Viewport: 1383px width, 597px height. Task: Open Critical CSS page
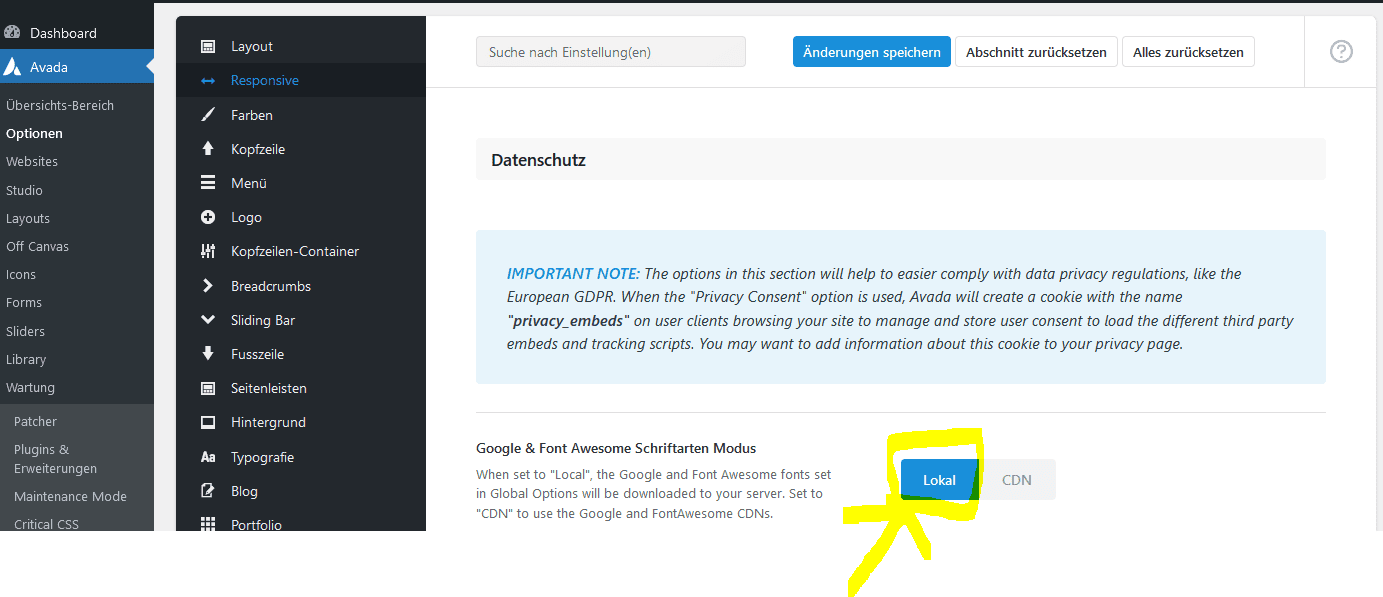coord(46,524)
